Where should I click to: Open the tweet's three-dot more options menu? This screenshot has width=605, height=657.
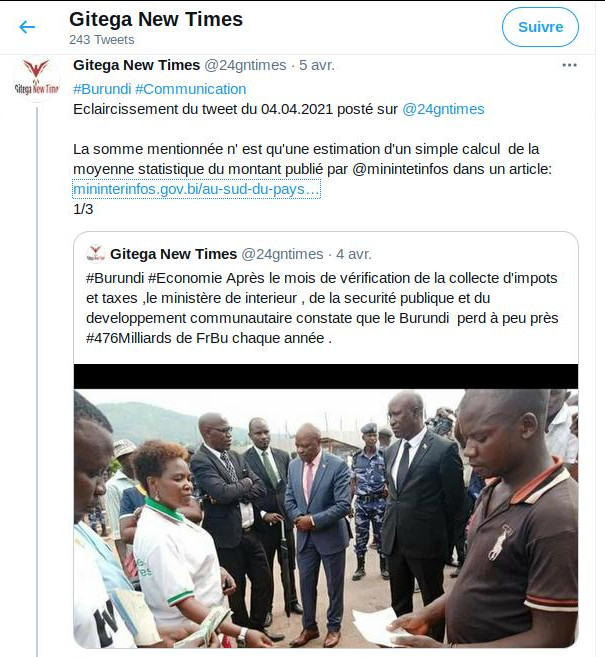point(569,65)
